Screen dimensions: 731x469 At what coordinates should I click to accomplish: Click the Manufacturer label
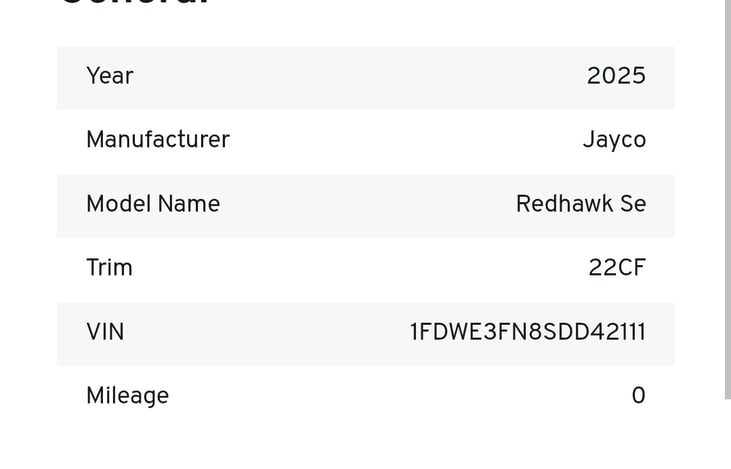[158, 139]
